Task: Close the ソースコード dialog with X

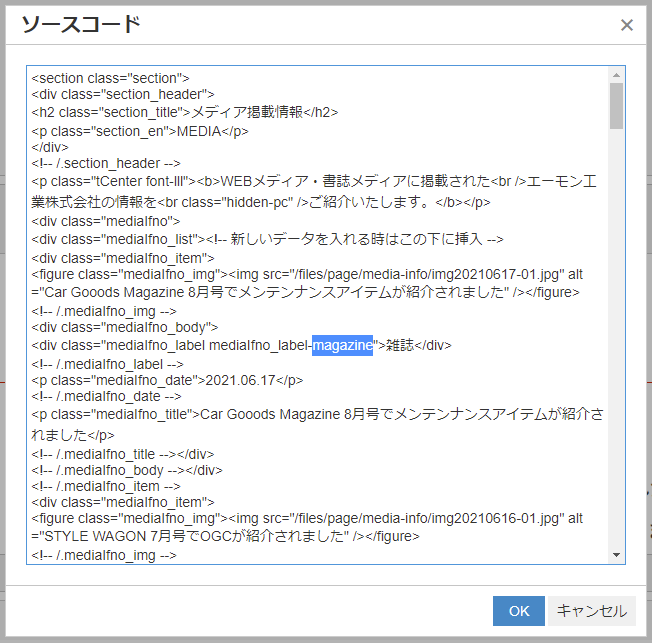Action: pos(627,25)
